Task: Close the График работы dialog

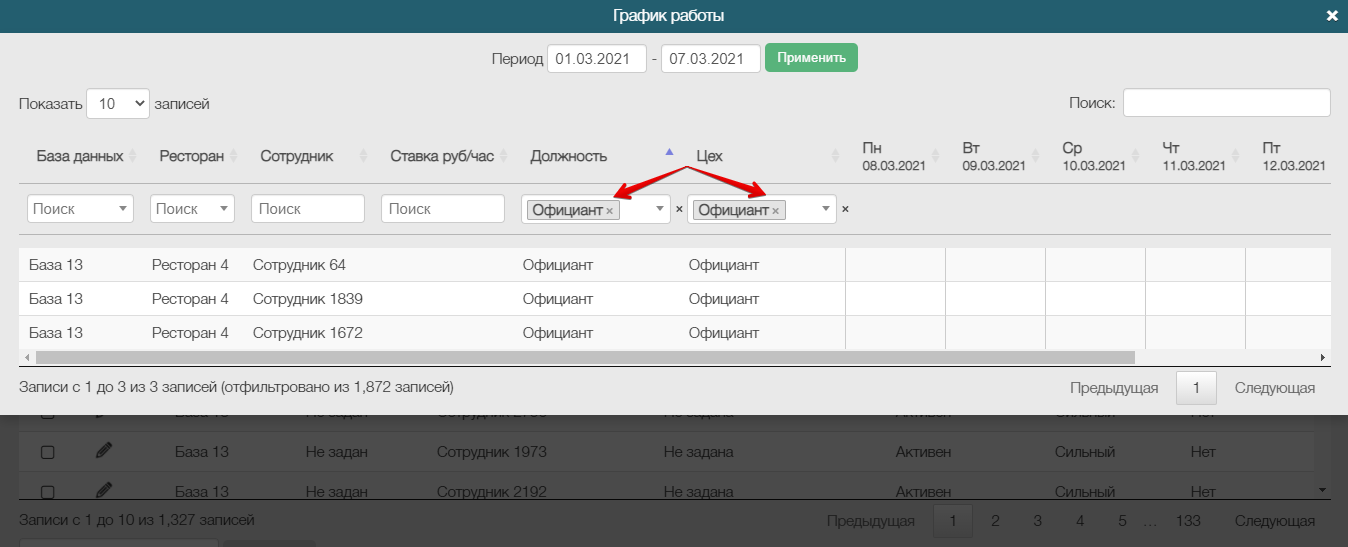Action: pyautogui.click(x=1331, y=16)
